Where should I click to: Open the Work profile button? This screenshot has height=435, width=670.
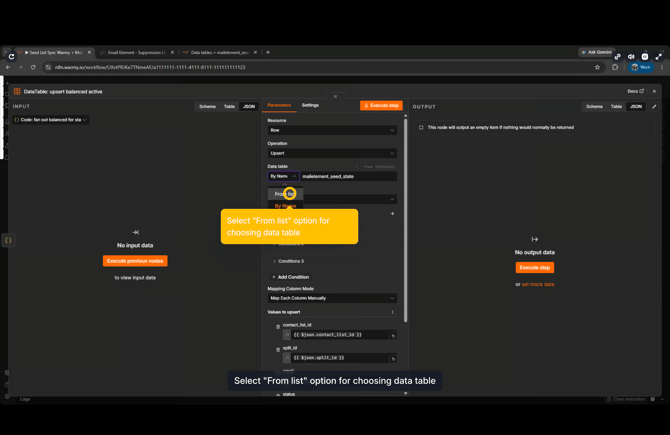click(641, 67)
